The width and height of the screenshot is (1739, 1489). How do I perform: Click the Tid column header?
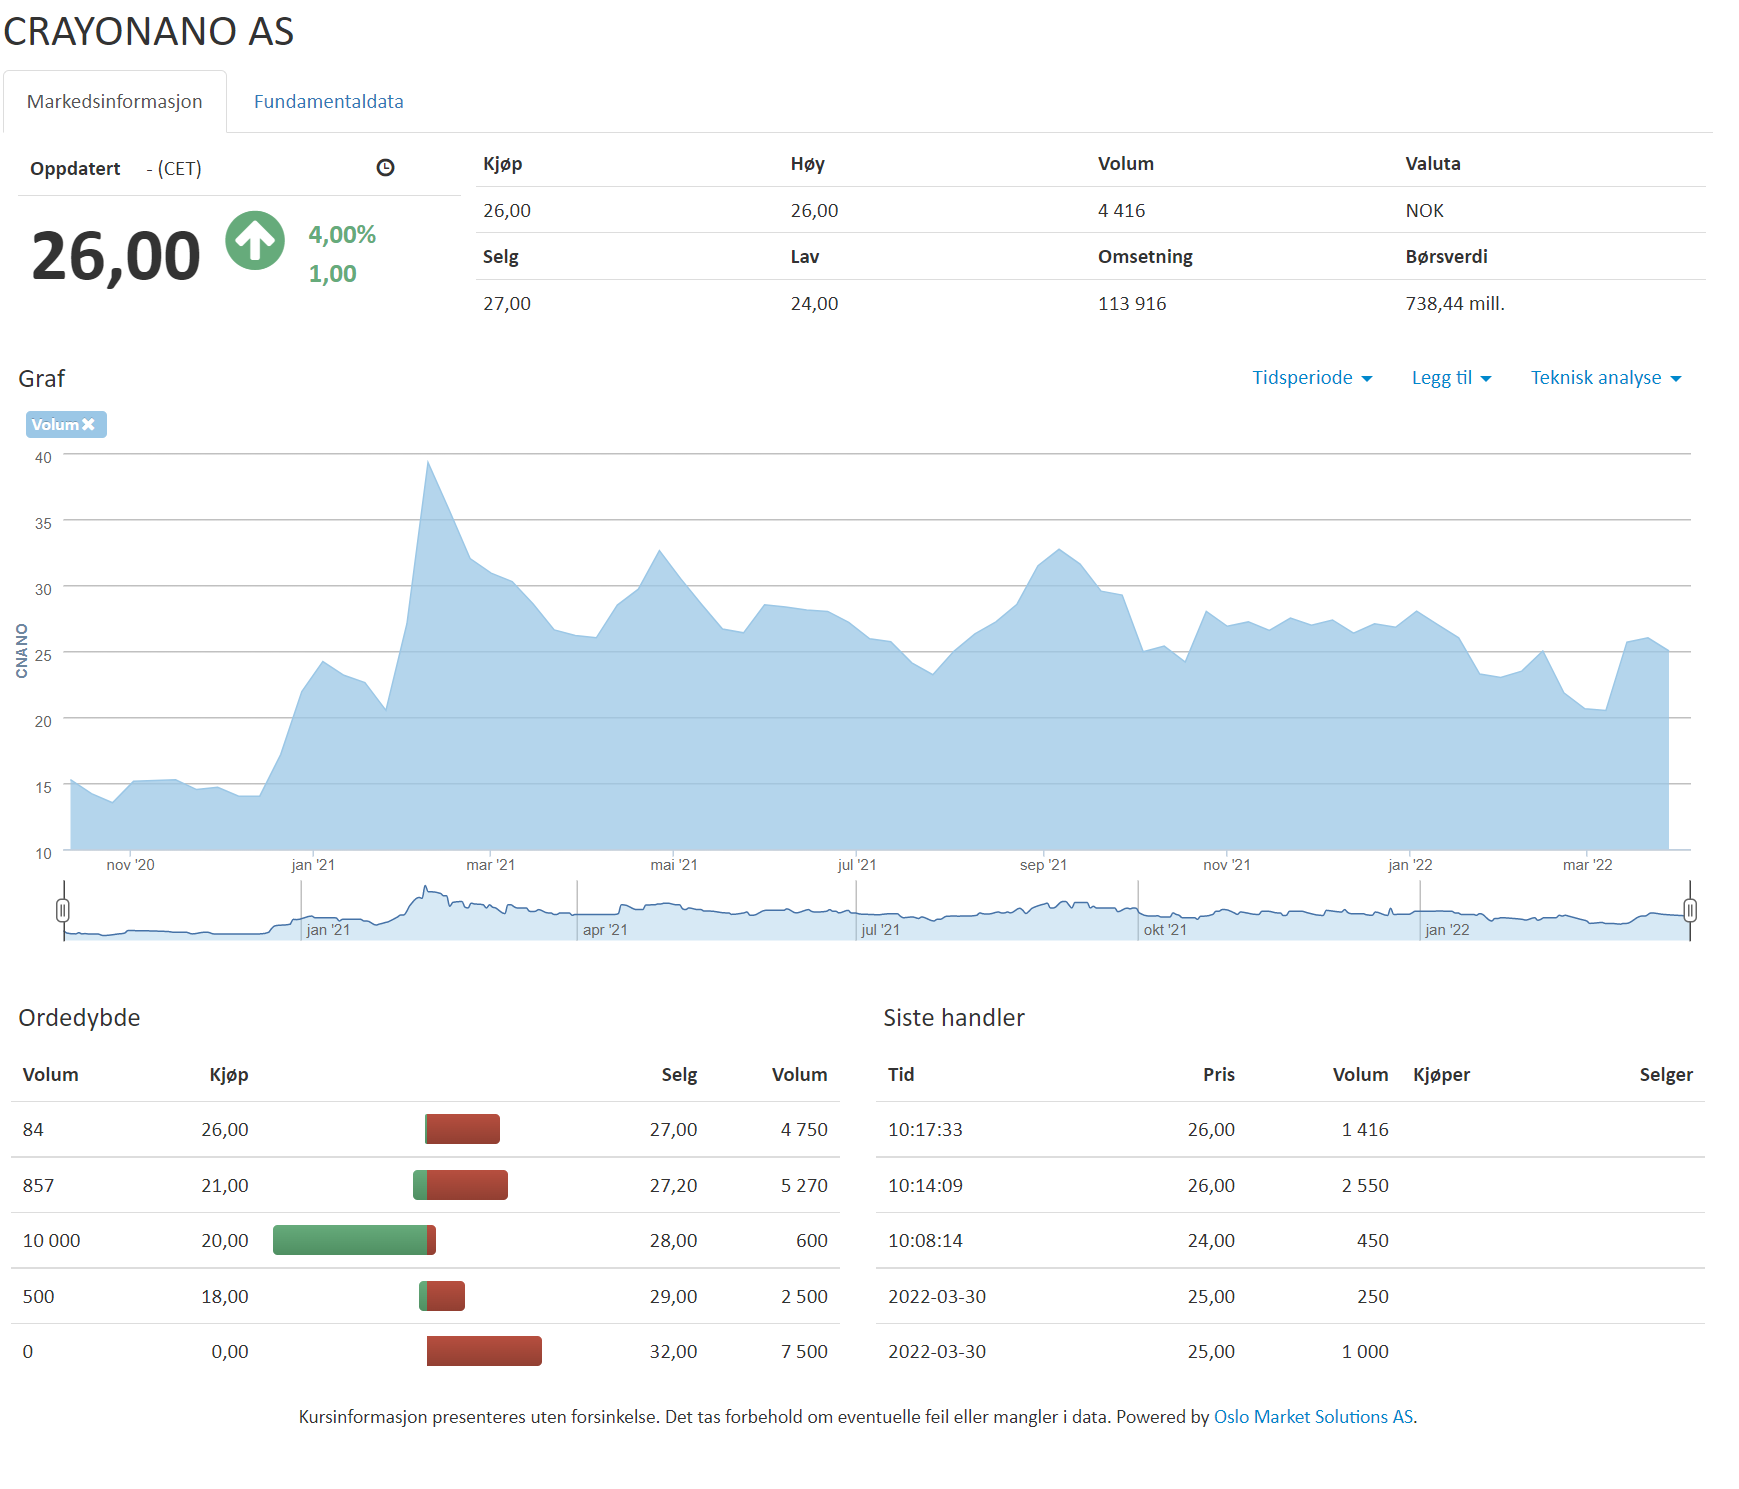pyautogui.click(x=901, y=1075)
